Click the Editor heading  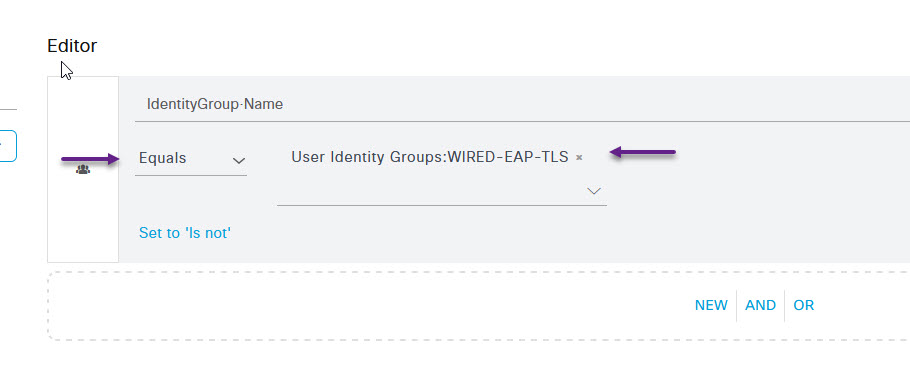coord(72,46)
